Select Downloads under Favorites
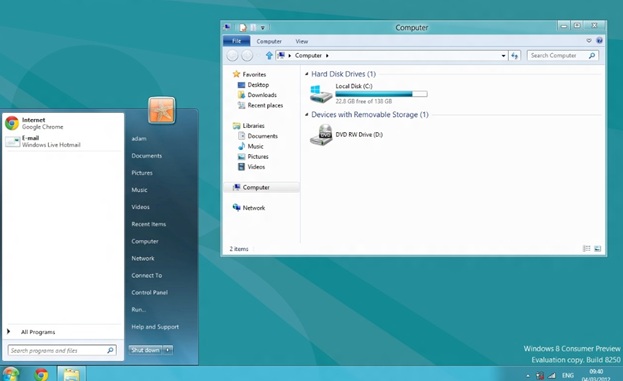The image size is (623, 381). [257, 95]
